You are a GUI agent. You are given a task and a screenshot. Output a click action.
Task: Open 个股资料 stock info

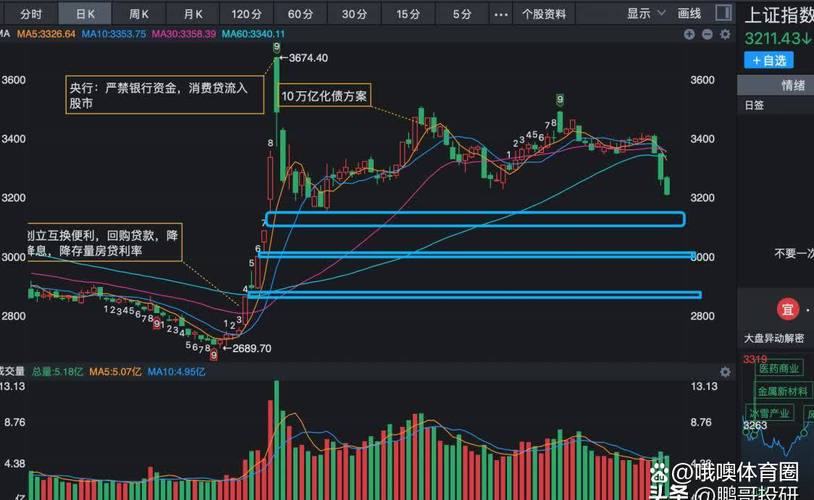click(544, 13)
